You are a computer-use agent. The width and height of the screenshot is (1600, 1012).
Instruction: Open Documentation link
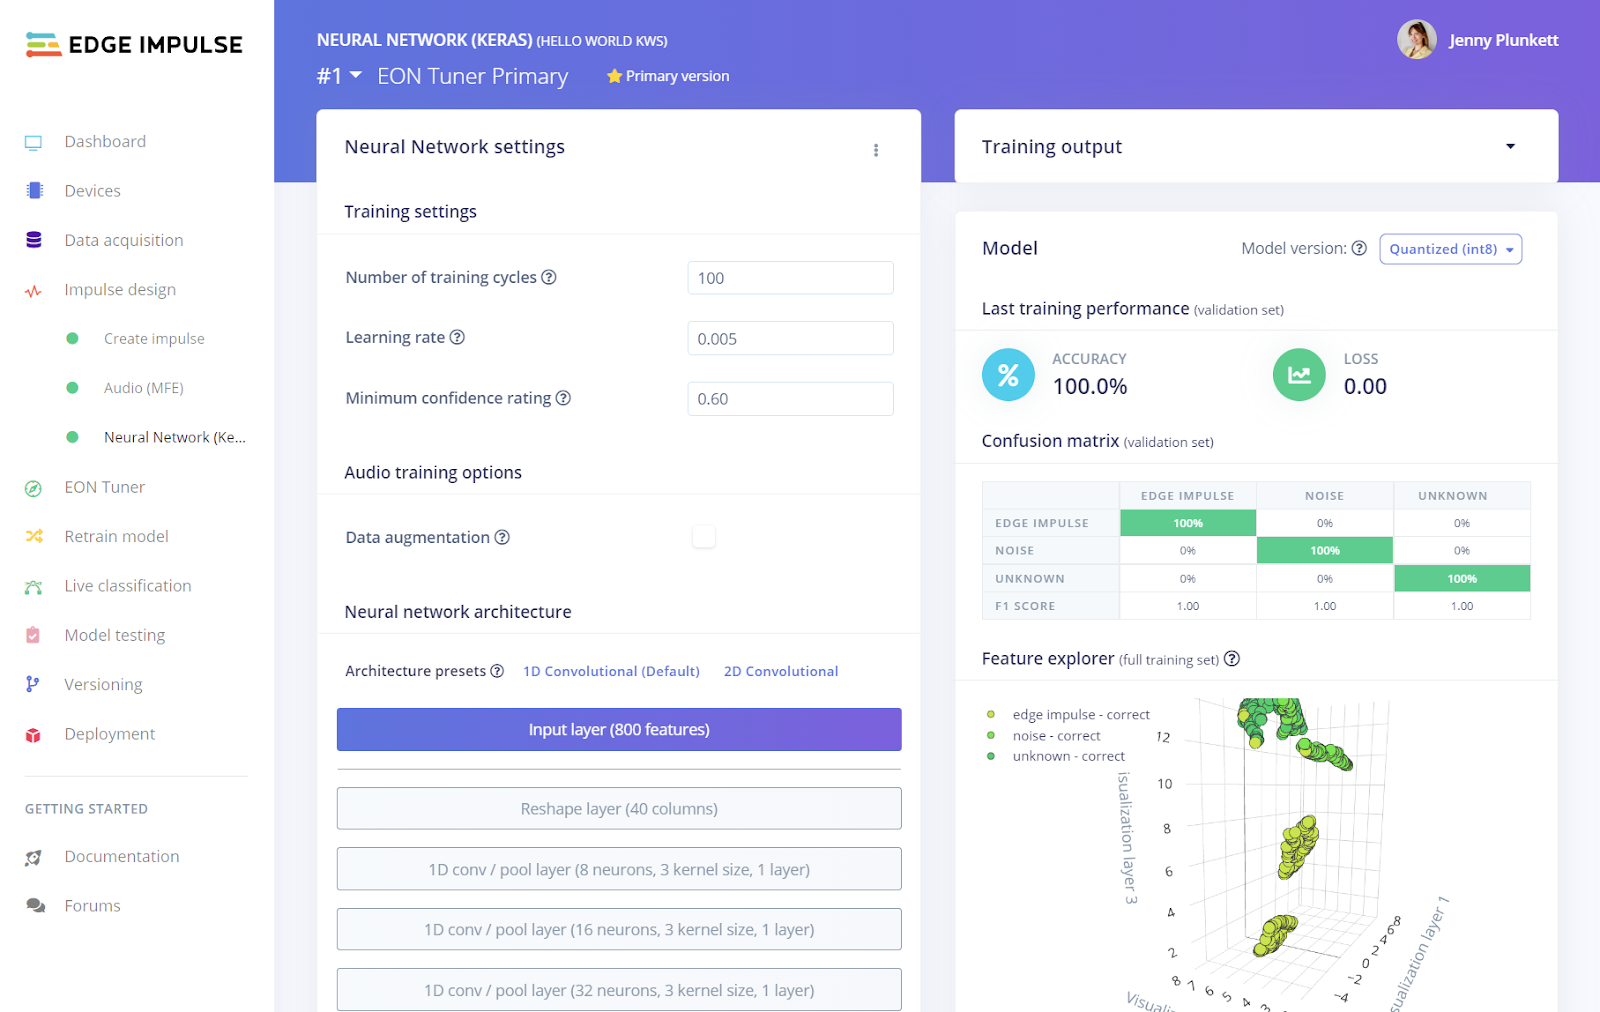tap(122, 856)
